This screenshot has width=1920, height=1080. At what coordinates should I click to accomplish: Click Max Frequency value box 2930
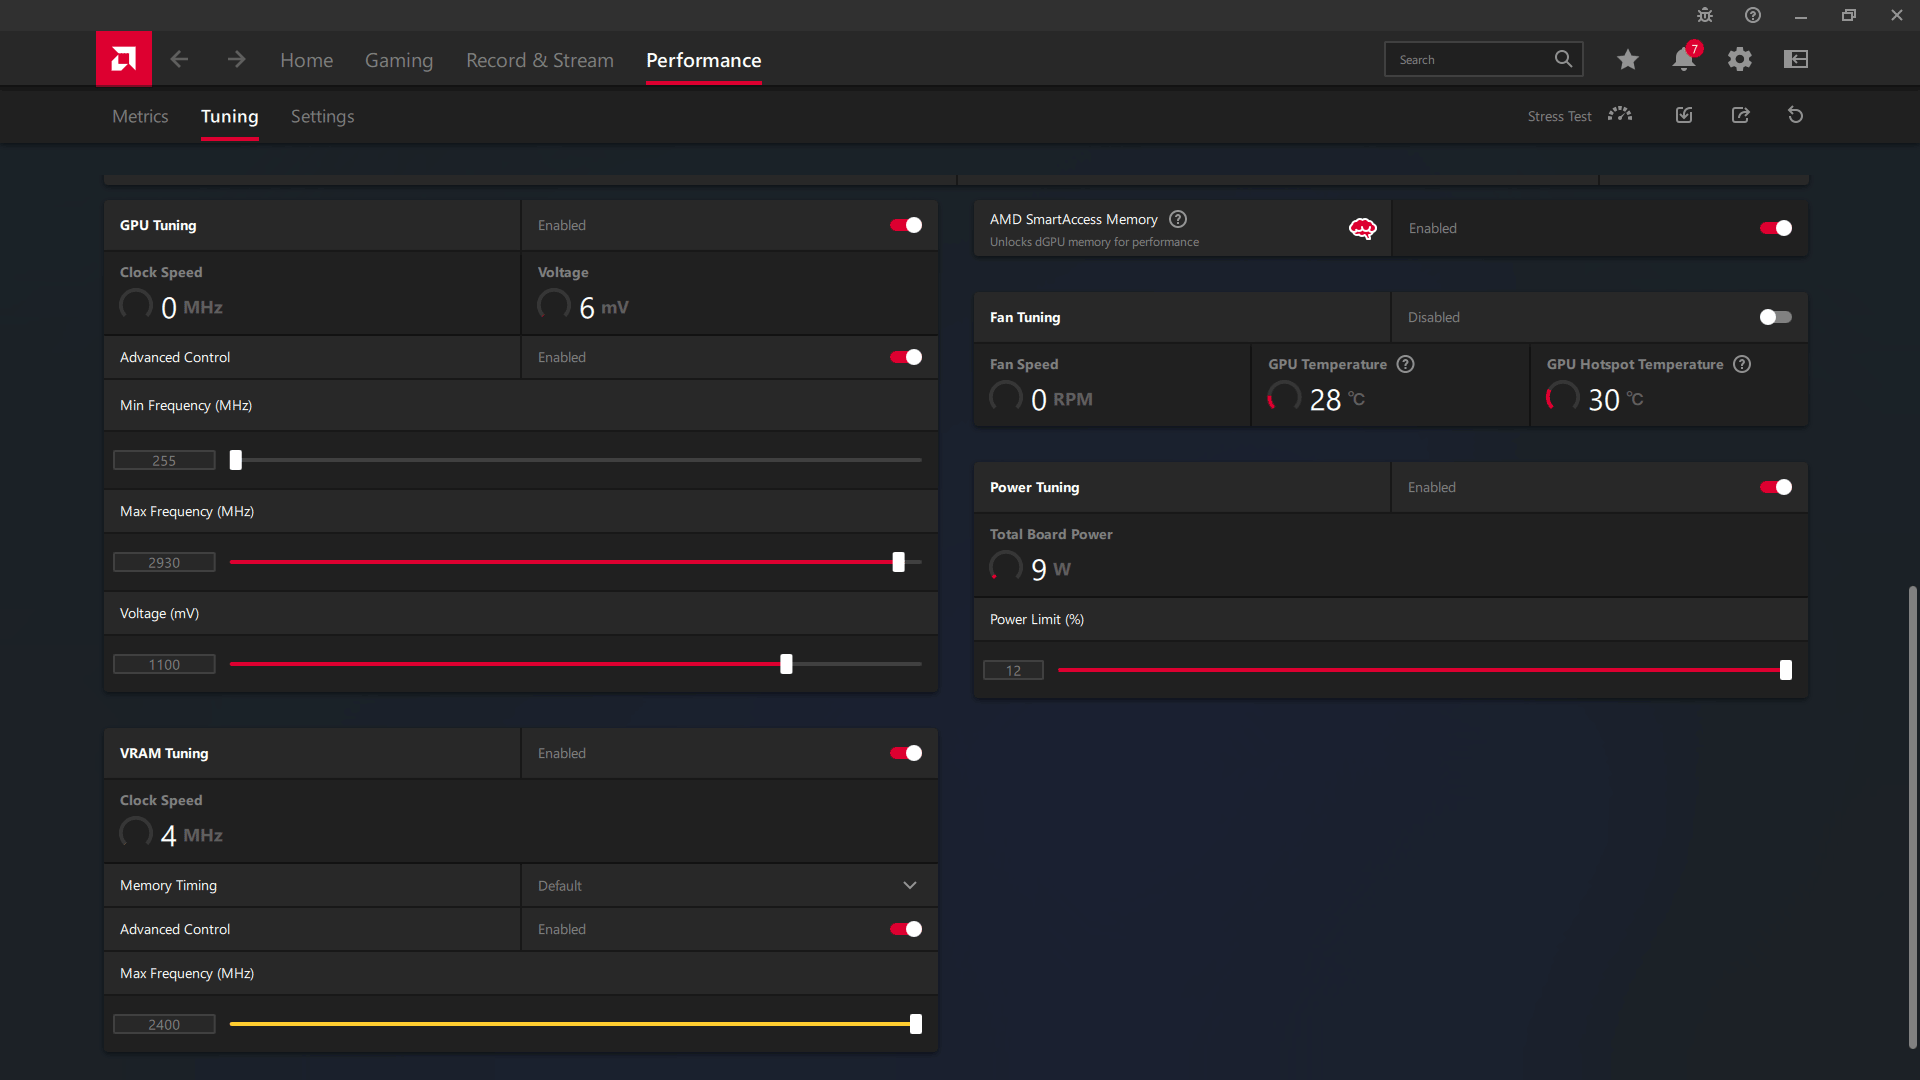click(164, 562)
